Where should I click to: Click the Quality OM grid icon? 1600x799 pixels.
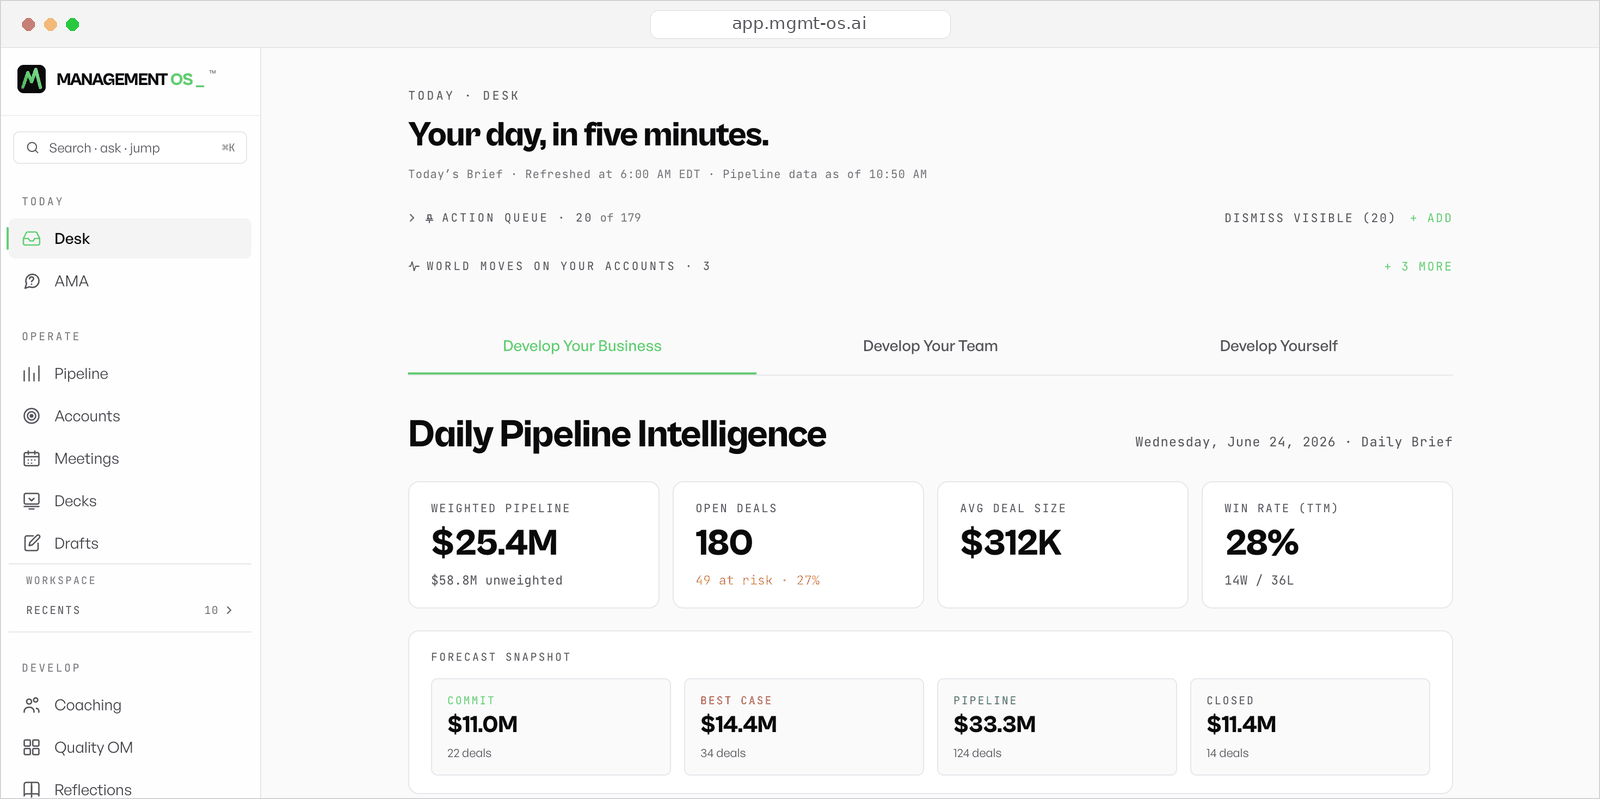pos(32,748)
